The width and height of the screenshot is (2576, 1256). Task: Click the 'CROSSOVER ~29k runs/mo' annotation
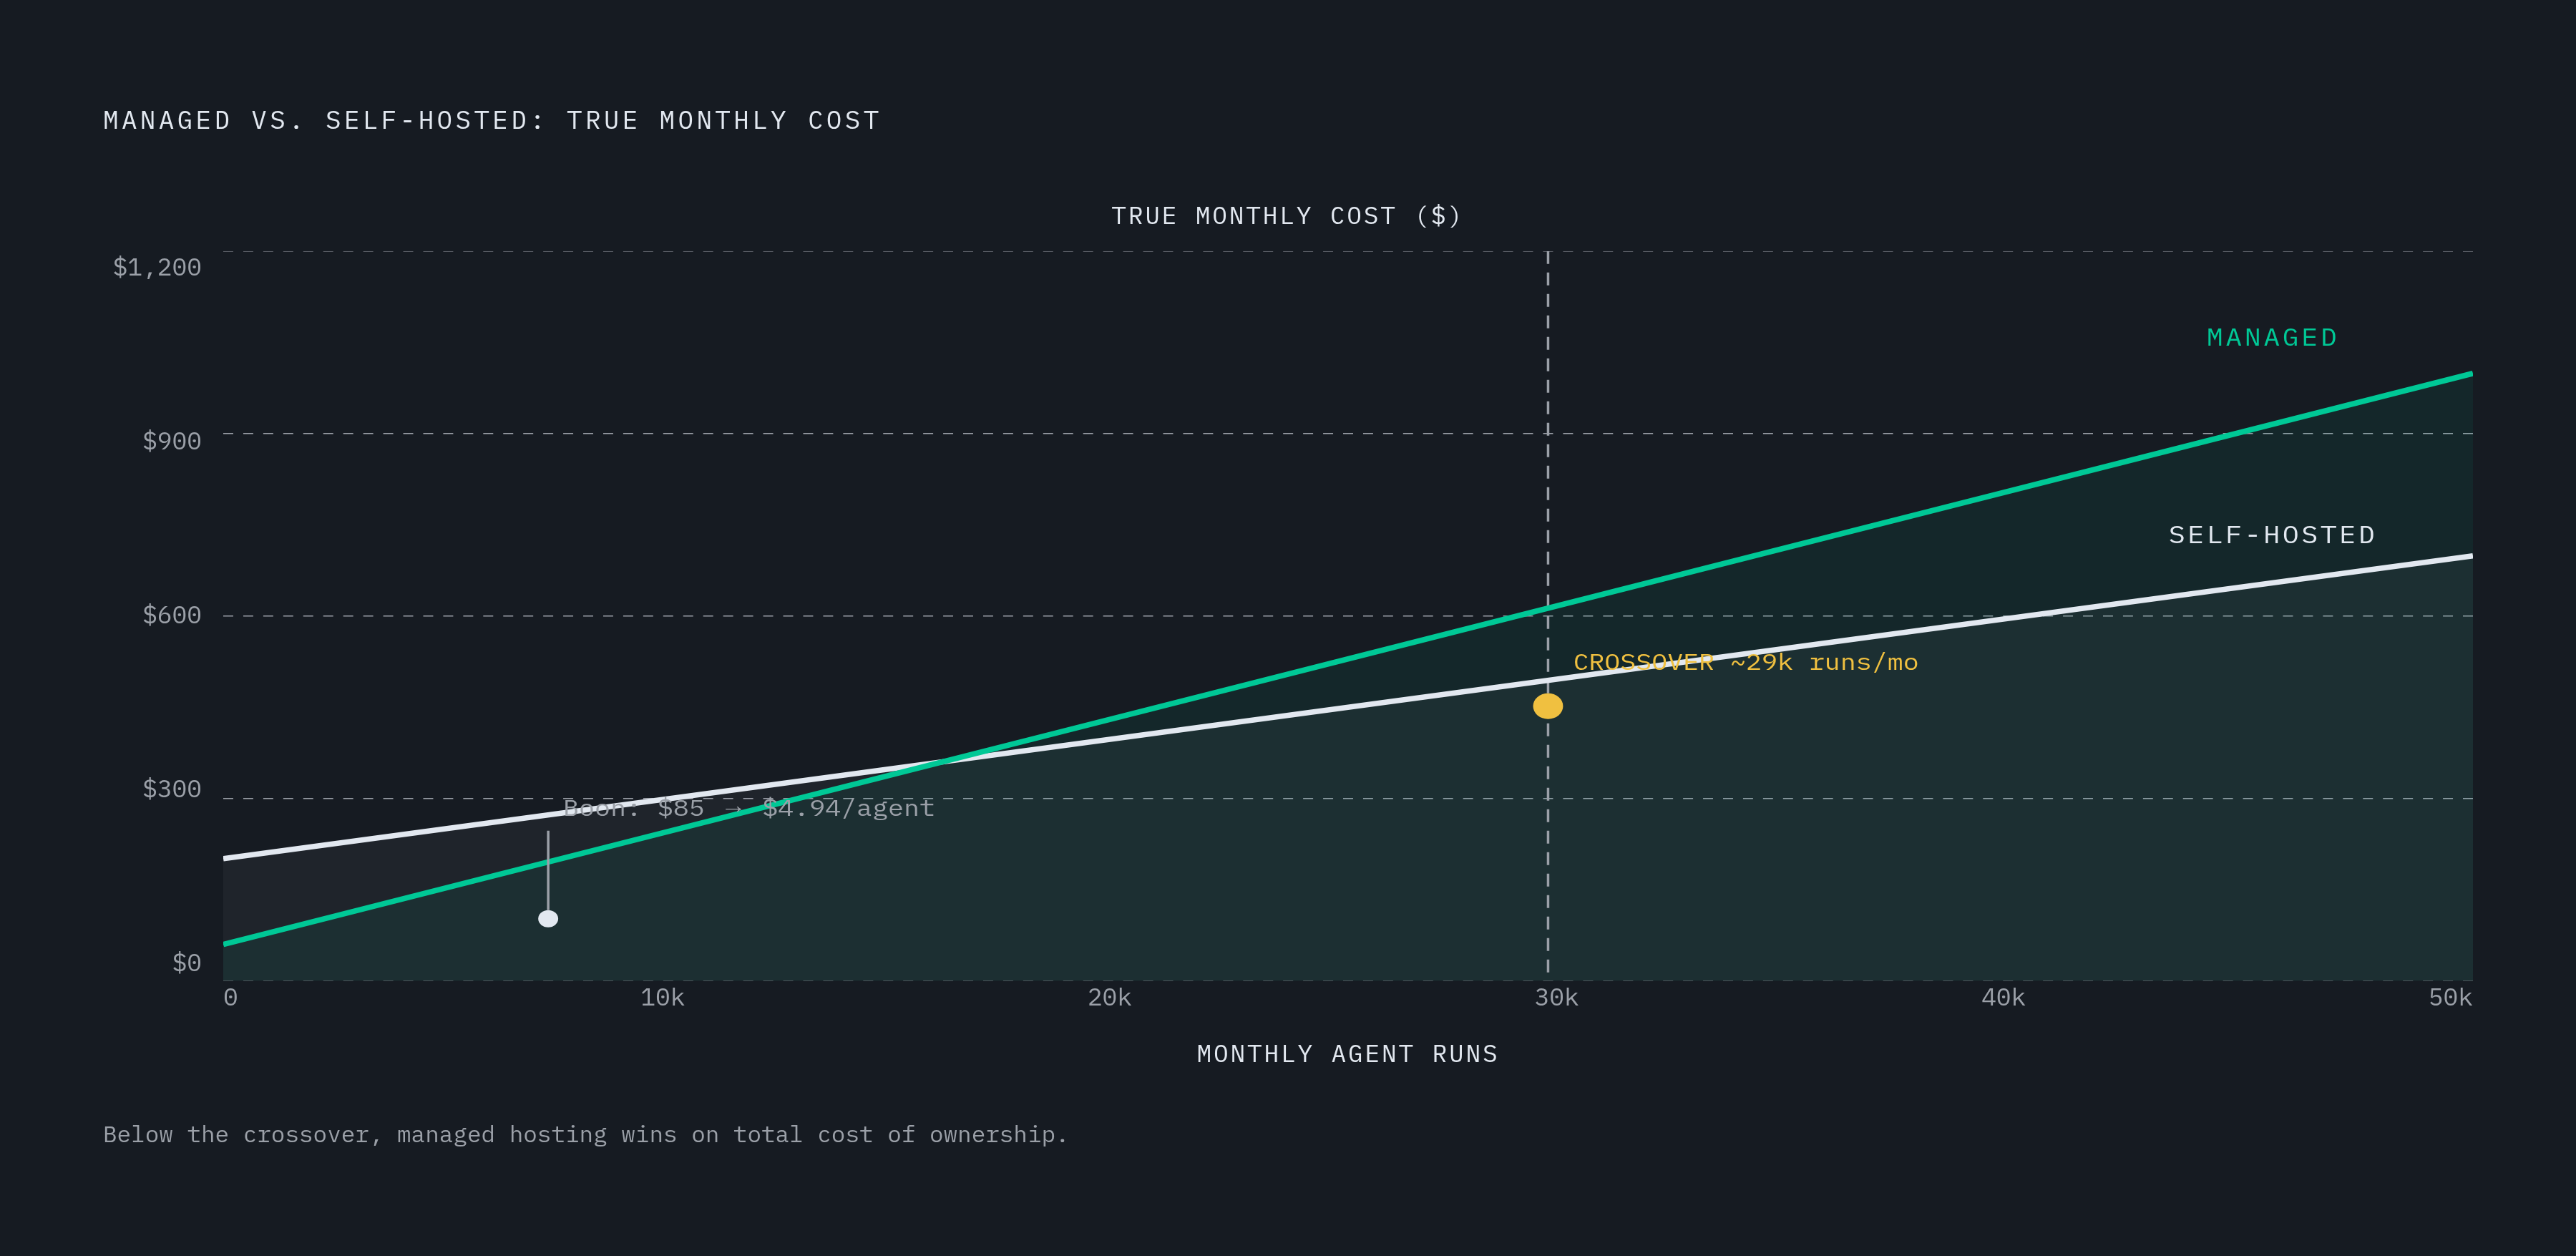(1745, 662)
